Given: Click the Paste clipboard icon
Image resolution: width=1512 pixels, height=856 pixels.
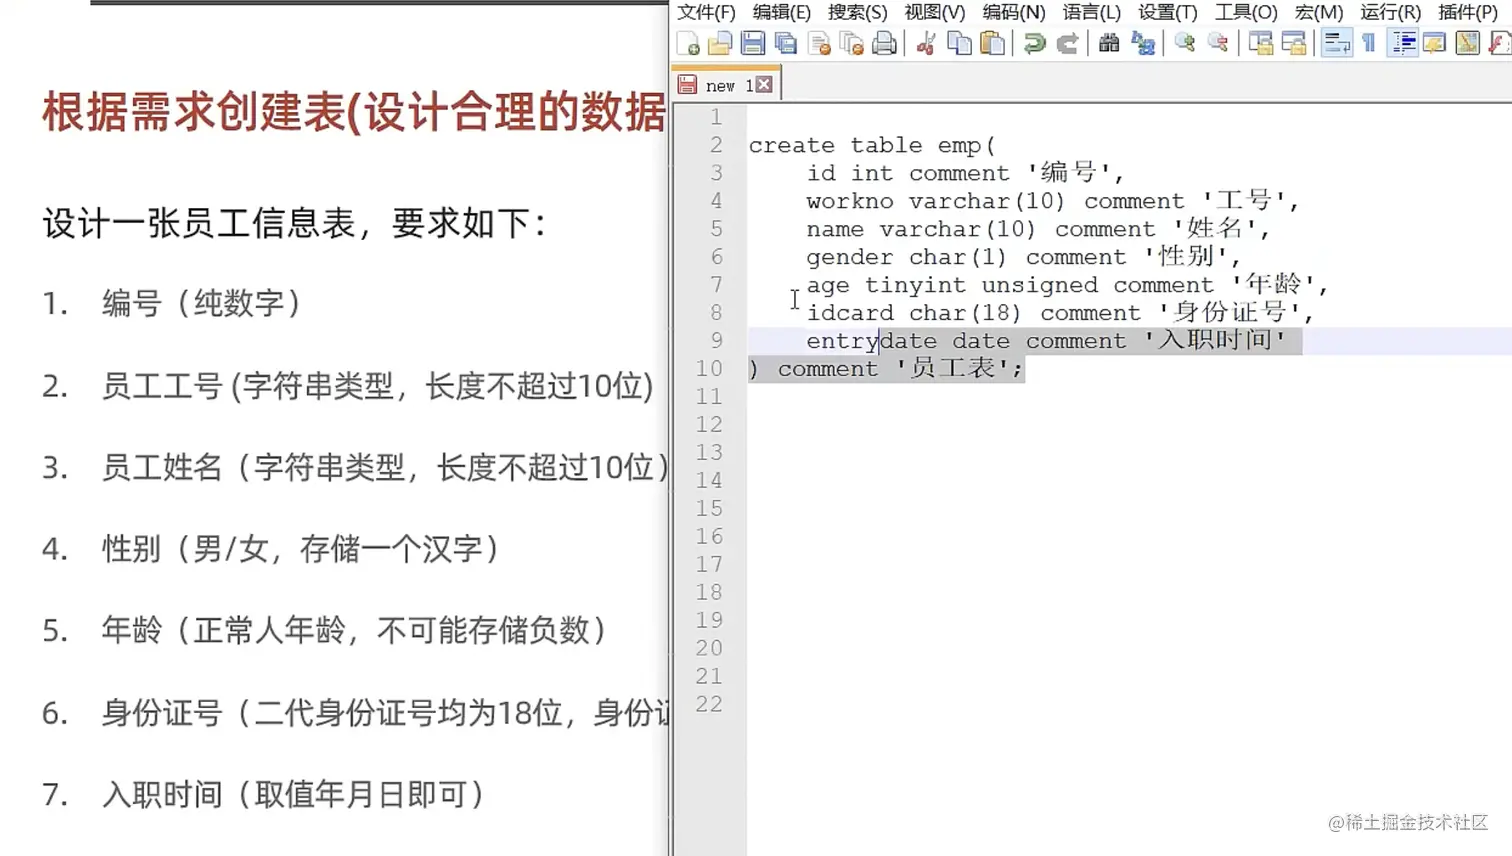Looking at the screenshot, I should coord(992,43).
